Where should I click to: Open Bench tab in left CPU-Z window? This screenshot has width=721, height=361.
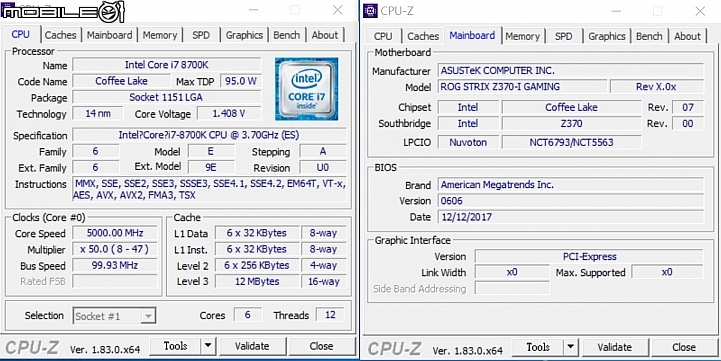286,35
